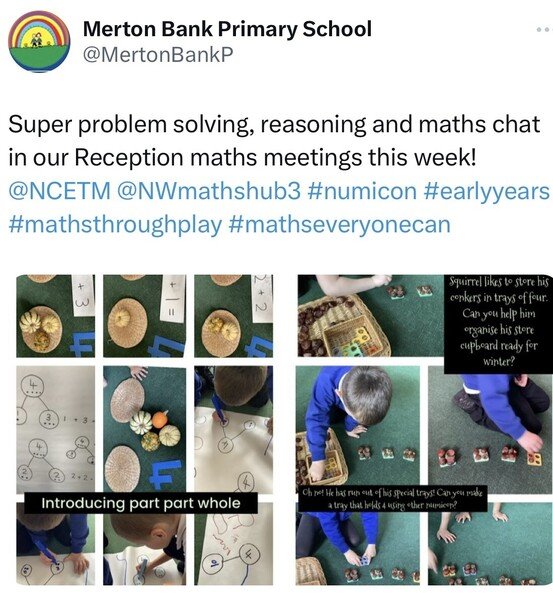Screen dimensions: 553x600
Task: Follow the @NWmathshub3 mention
Action: (x=209, y=191)
